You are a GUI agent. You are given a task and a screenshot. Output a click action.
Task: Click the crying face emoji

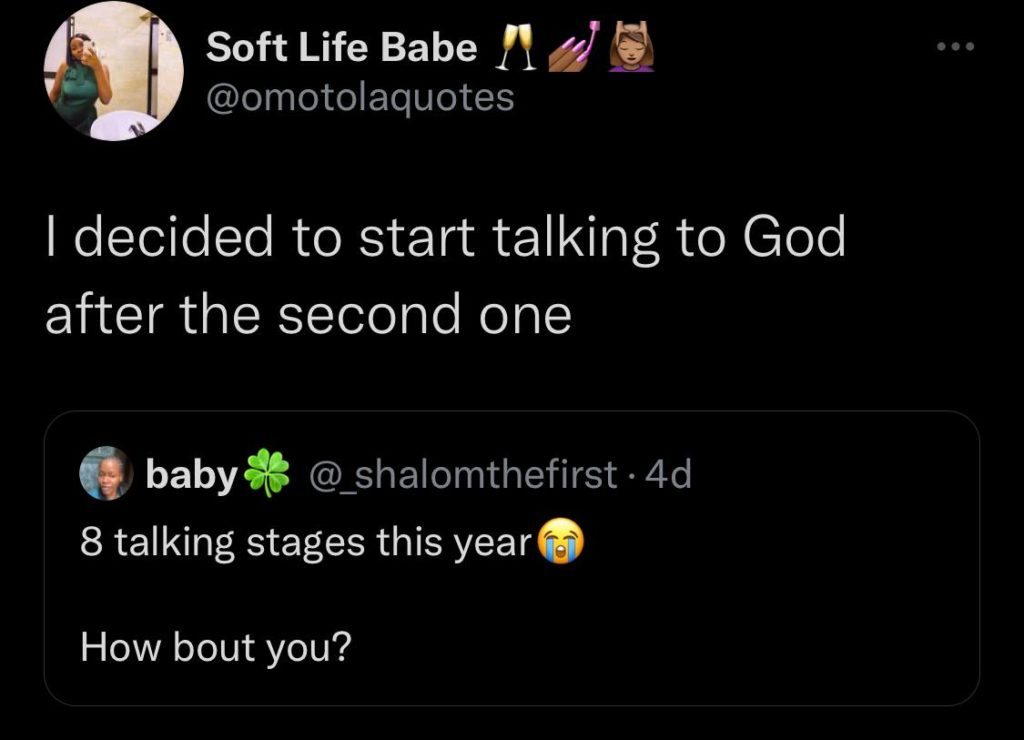[x=561, y=542]
